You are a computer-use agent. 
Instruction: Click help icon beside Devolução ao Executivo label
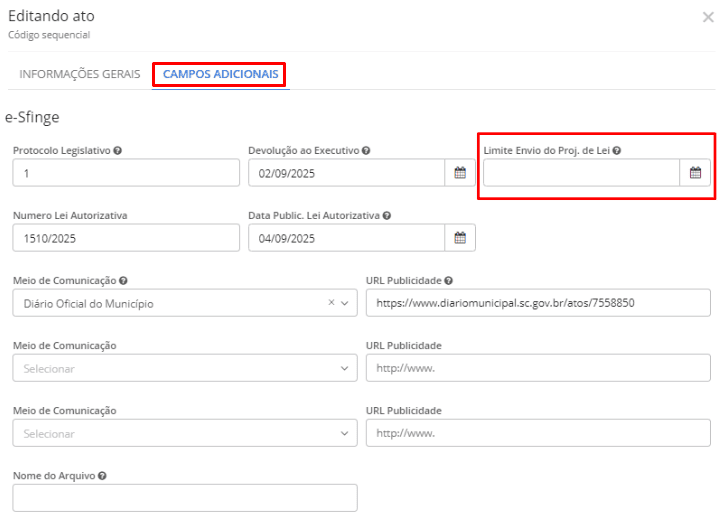pyautogui.click(x=366, y=151)
